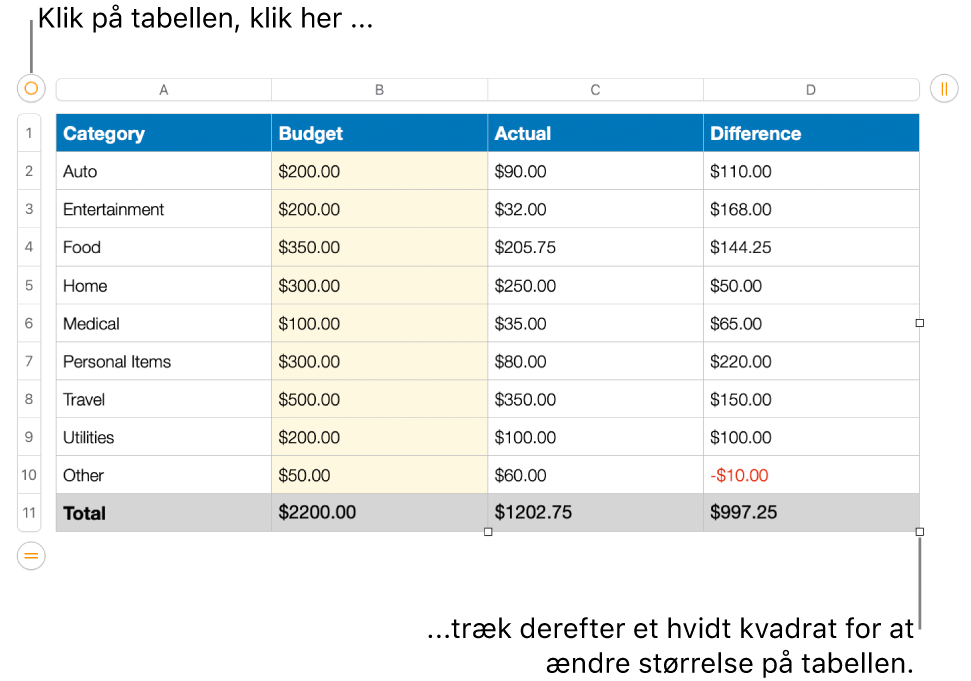
Task: Click the Difference column header cell
Action: coord(811,133)
